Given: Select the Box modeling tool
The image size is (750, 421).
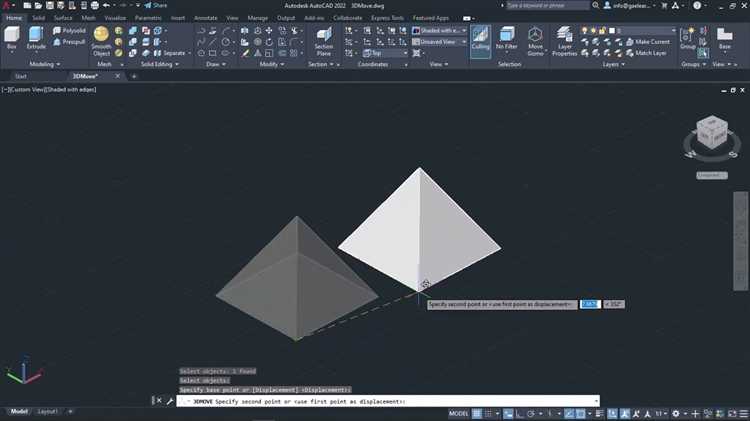Looking at the screenshot, I should click(12, 39).
